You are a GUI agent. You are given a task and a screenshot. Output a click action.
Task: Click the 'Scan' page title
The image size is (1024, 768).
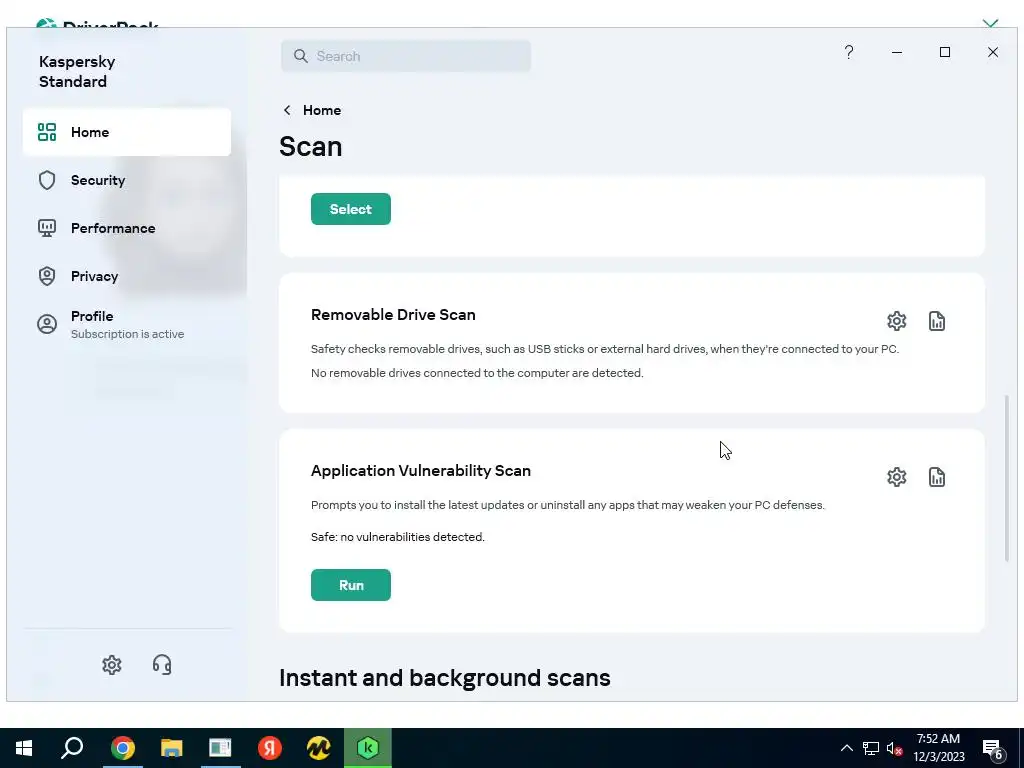311,146
